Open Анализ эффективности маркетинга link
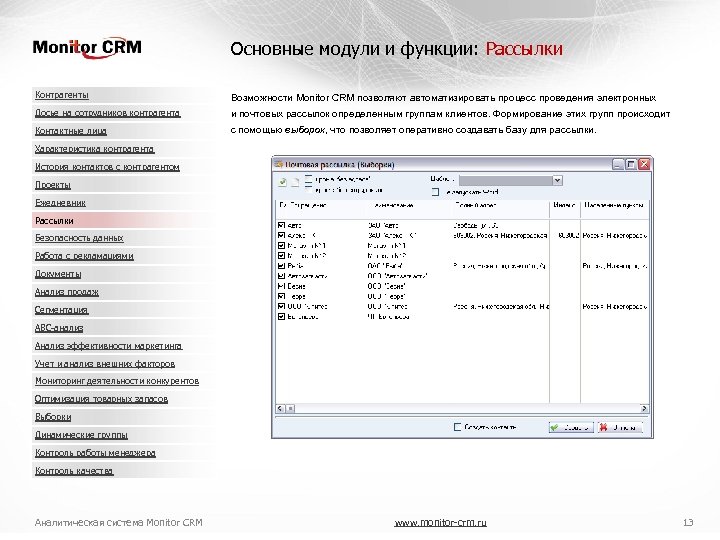 coord(108,346)
